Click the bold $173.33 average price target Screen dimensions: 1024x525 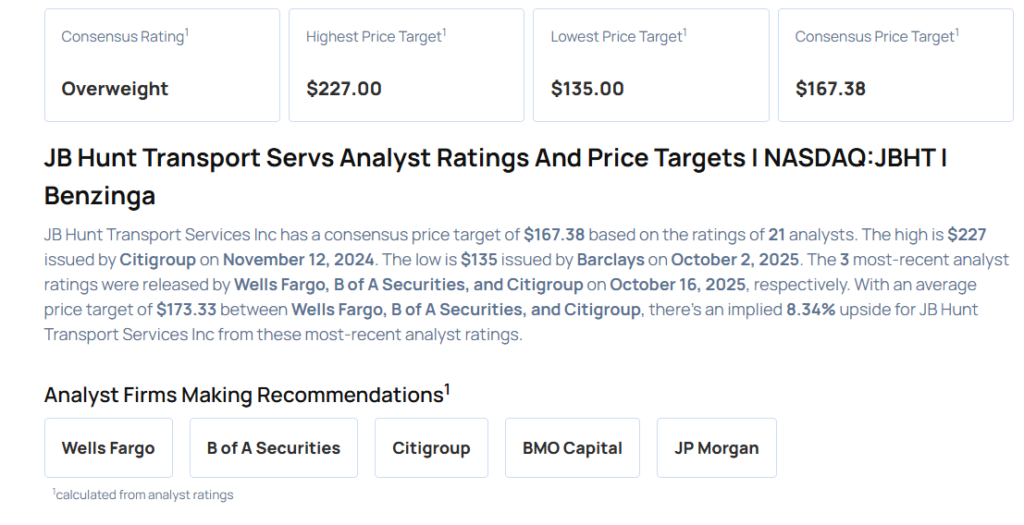coord(190,310)
